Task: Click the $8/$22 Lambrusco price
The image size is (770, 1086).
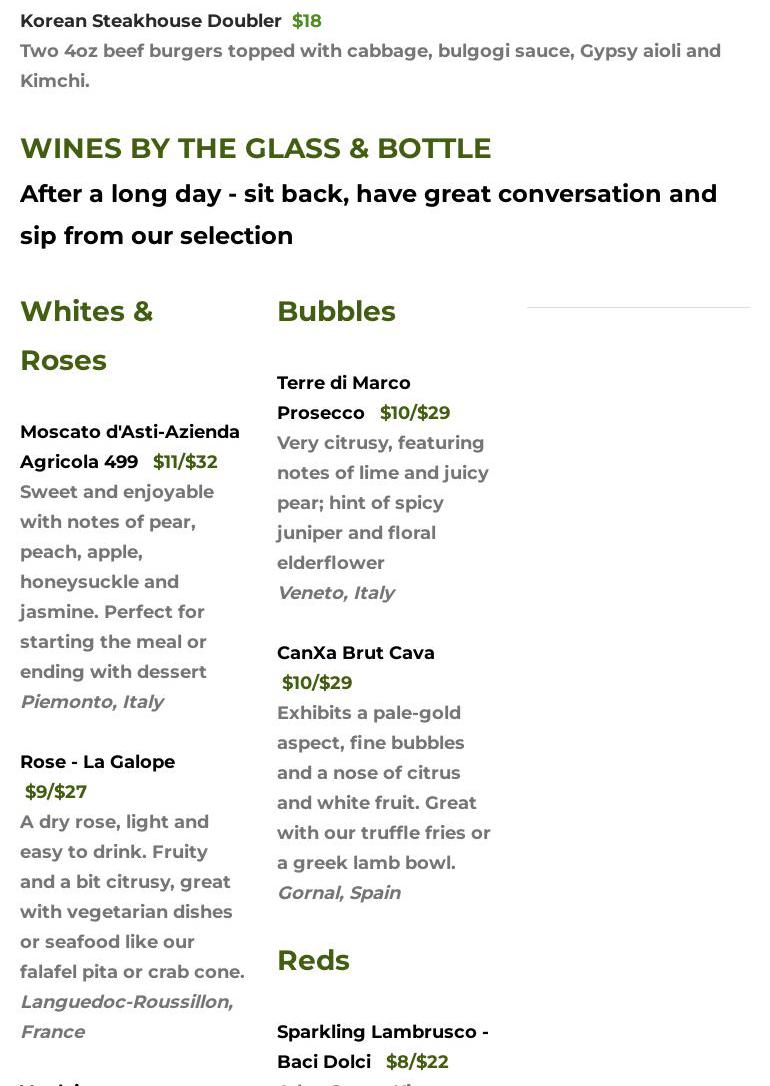Action: 416,1062
